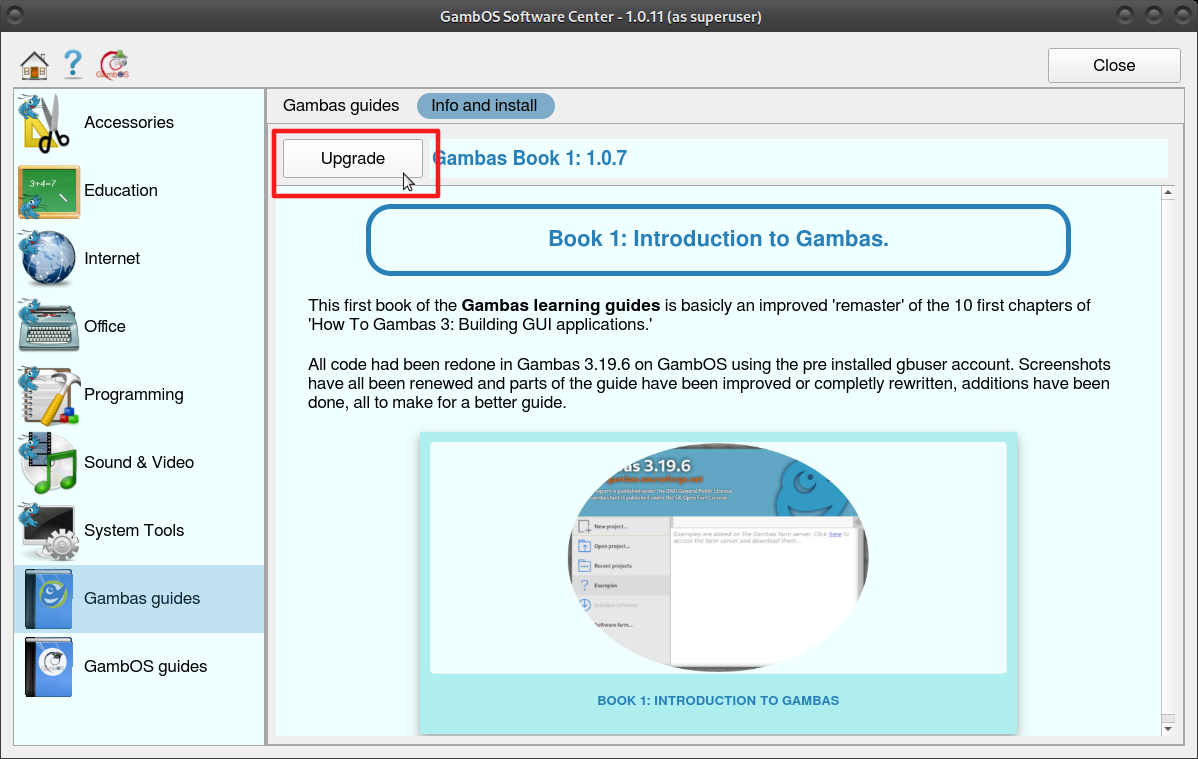Click scrollbar down arrow in description pane
Viewport: 1198px width, 759px height.
pos(1167,728)
